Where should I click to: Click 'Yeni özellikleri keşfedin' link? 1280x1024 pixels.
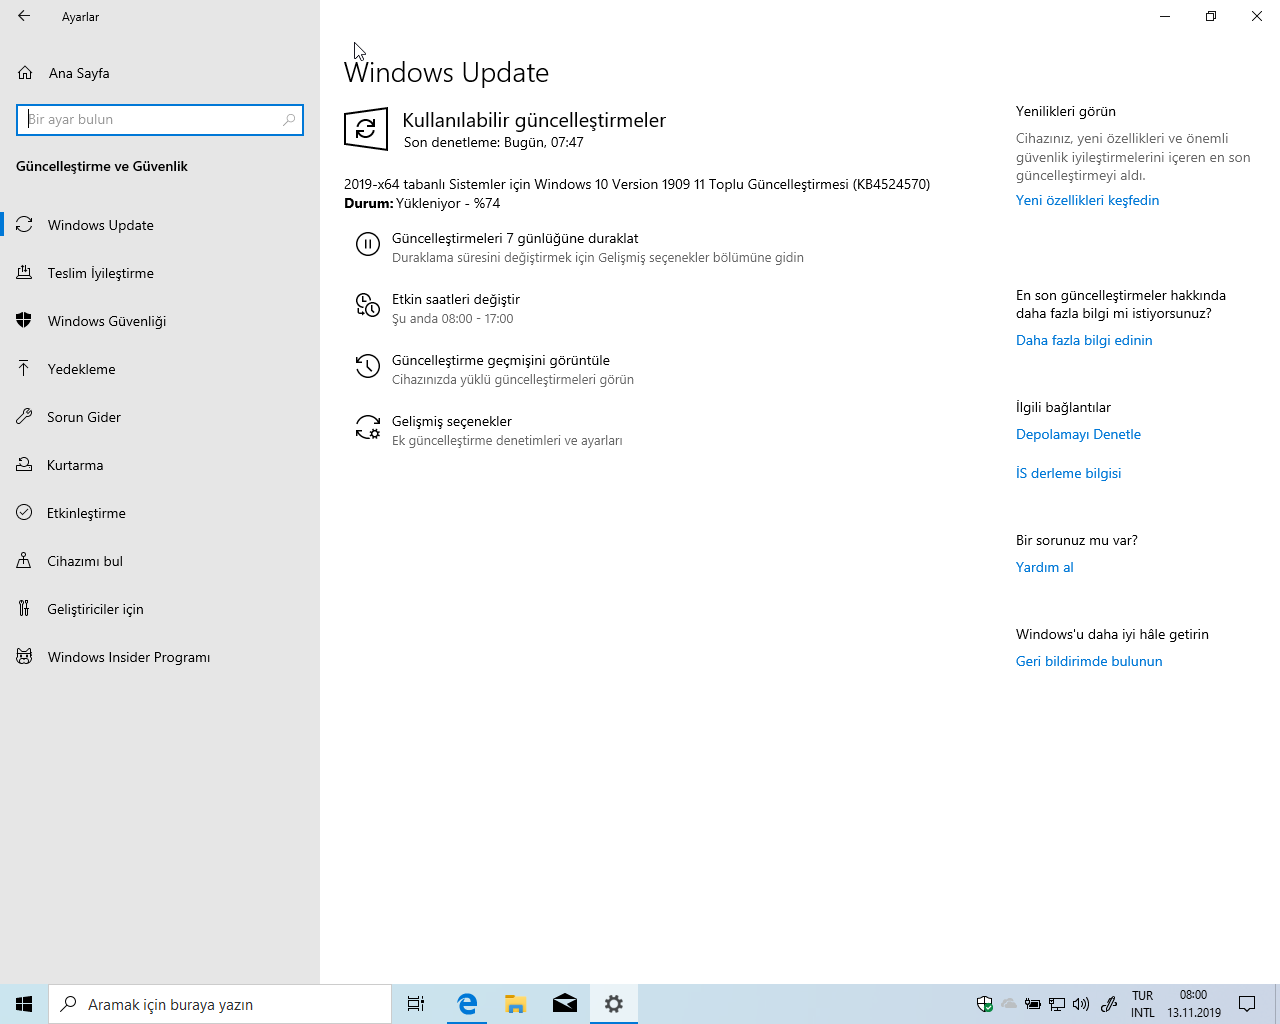coord(1087,200)
